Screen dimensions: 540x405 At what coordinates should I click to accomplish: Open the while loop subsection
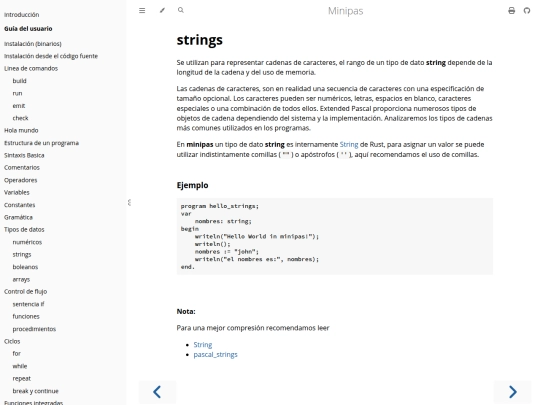point(20,366)
